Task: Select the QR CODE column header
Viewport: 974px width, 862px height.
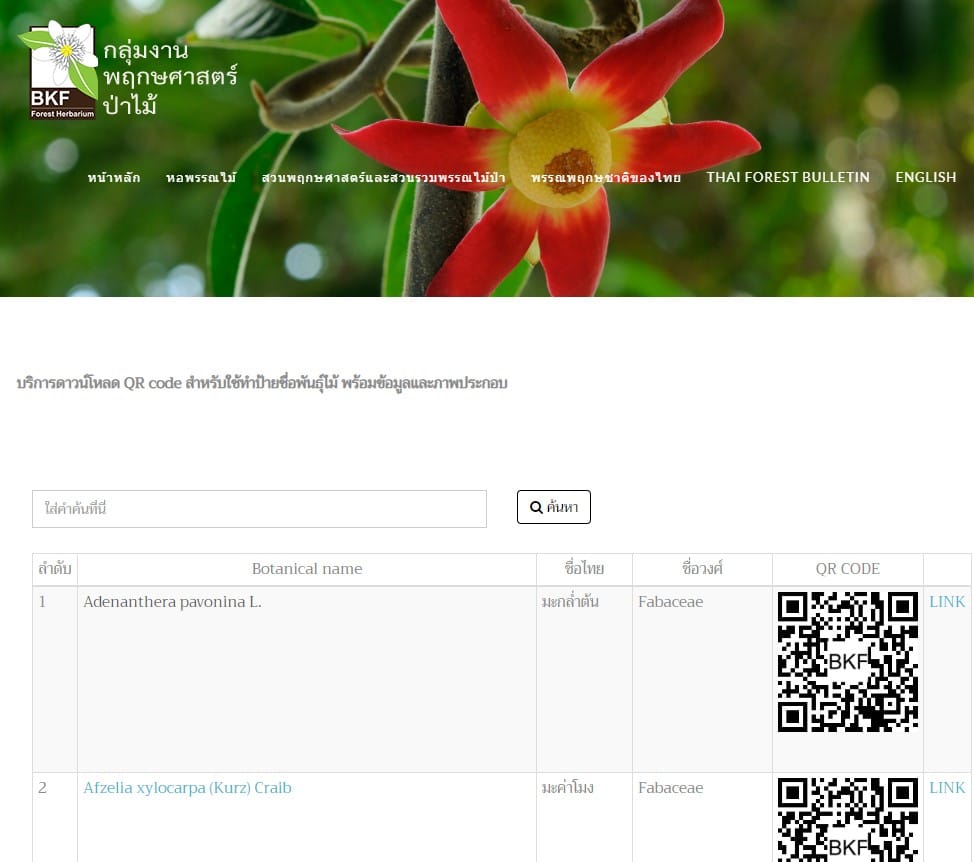Action: pyautogui.click(x=847, y=569)
